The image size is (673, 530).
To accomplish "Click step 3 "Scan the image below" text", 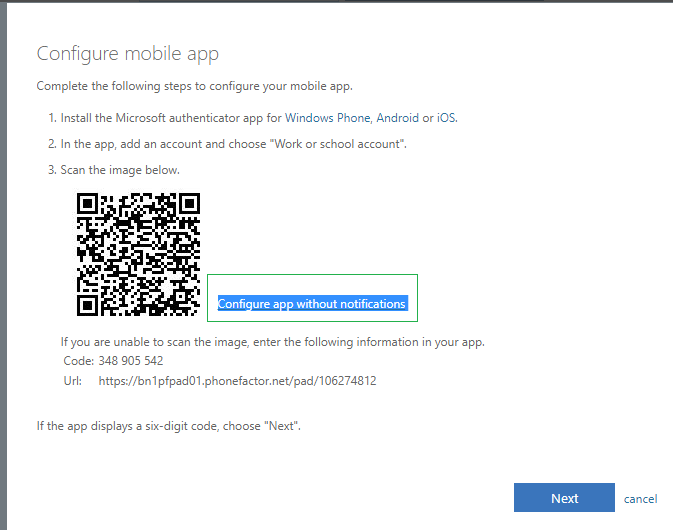I will point(113,170).
